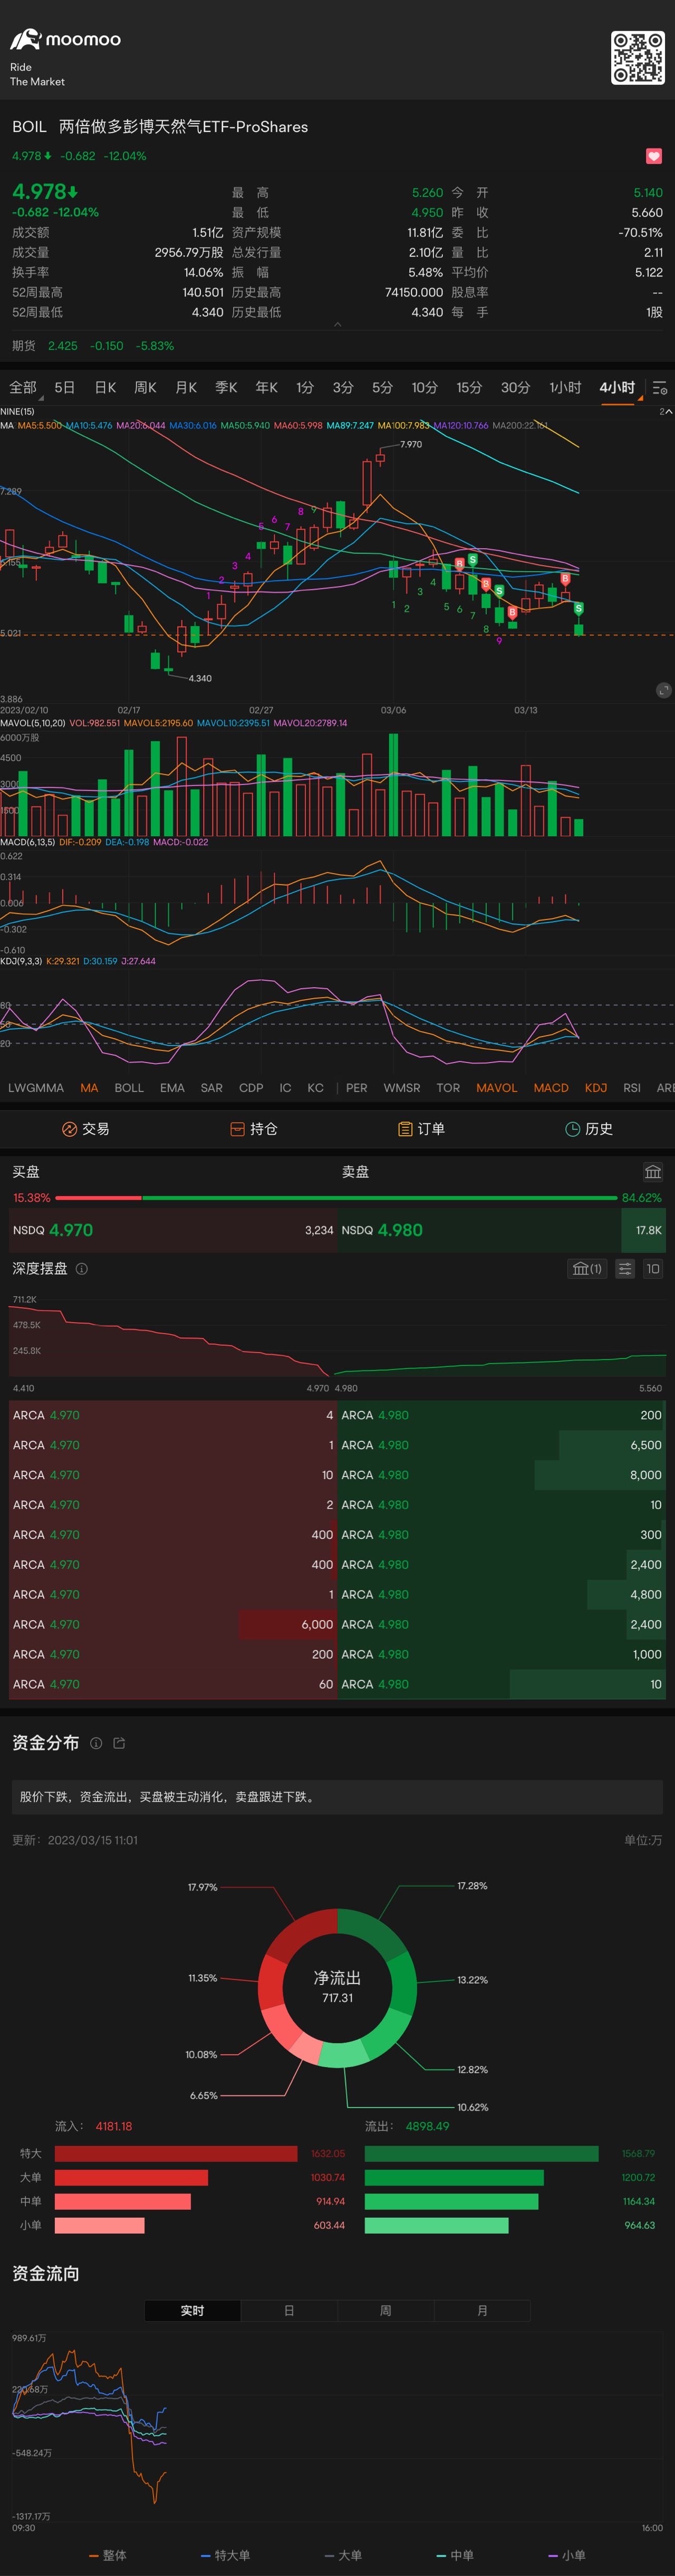
Task: Open the 交易 trade icon tab
Action: tap(85, 1129)
